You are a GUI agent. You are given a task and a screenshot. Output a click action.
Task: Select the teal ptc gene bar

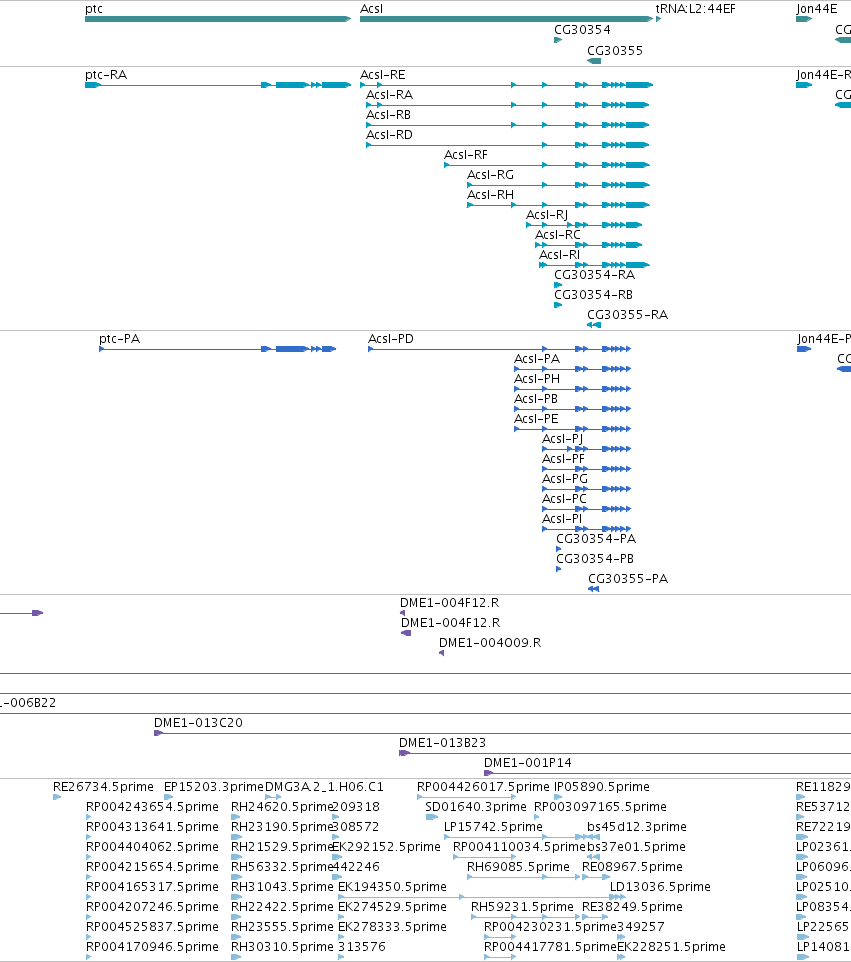tap(218, 19)
